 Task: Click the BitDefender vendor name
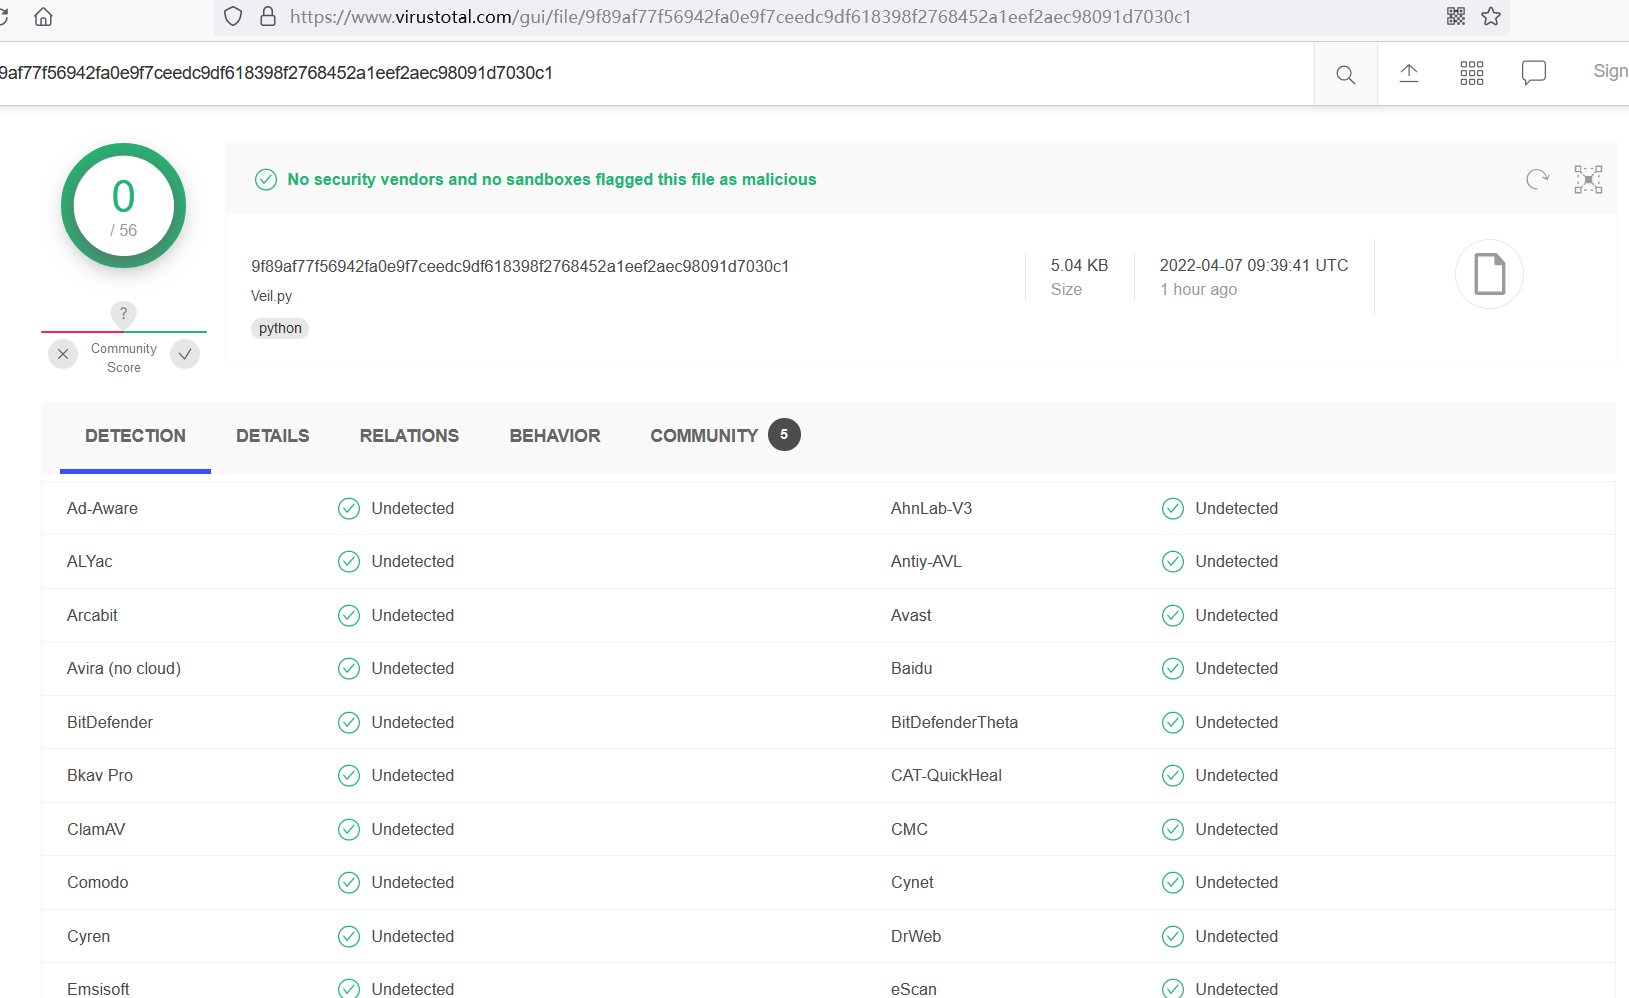coord(110,722)
